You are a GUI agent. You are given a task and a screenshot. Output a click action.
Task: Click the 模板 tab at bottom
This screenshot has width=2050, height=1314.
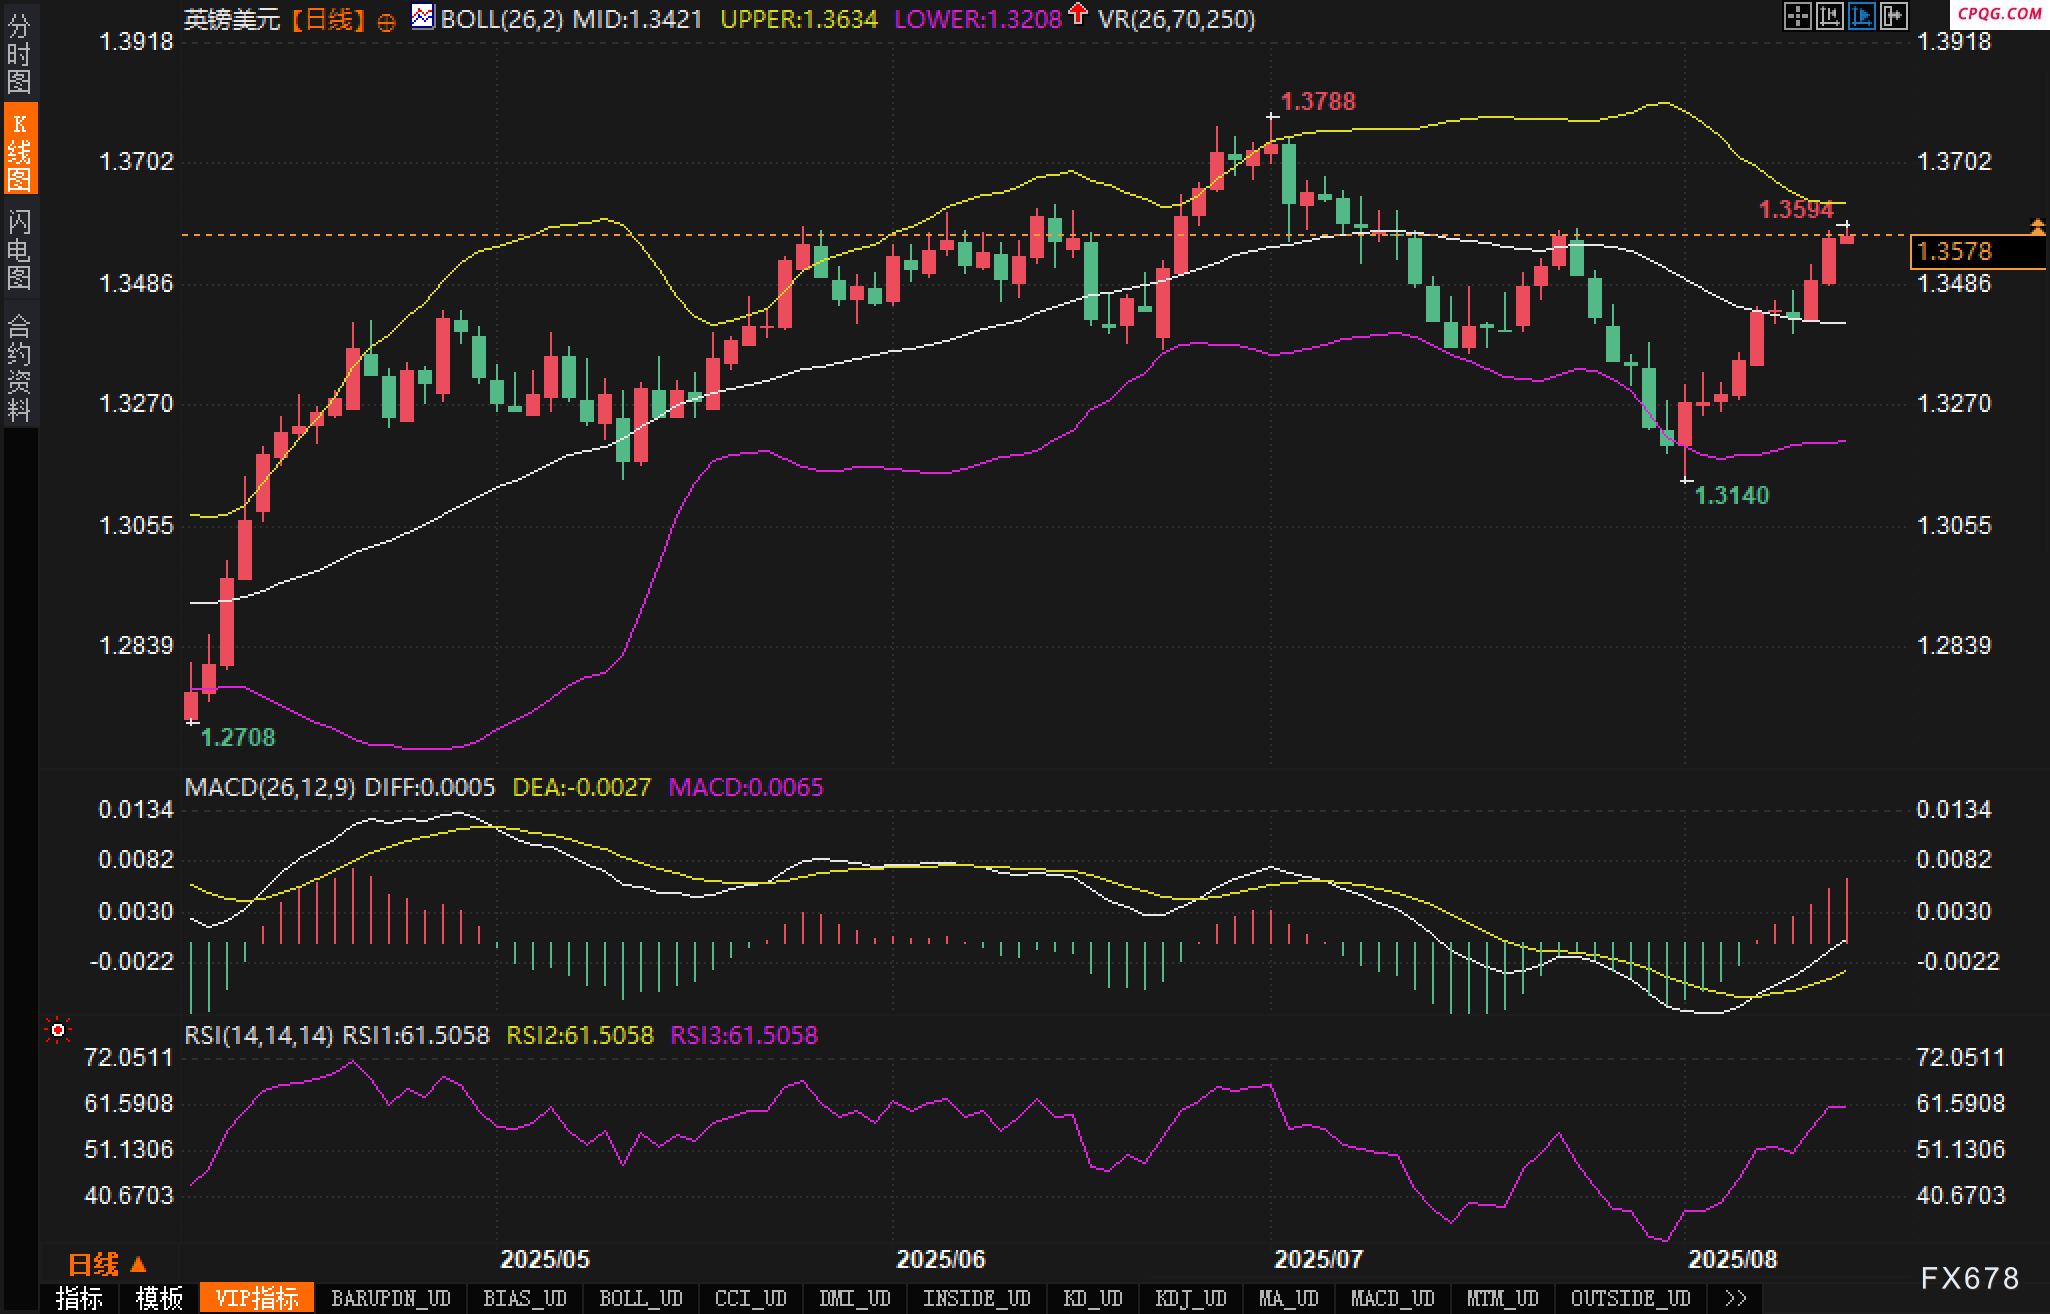pos(159,1298)
